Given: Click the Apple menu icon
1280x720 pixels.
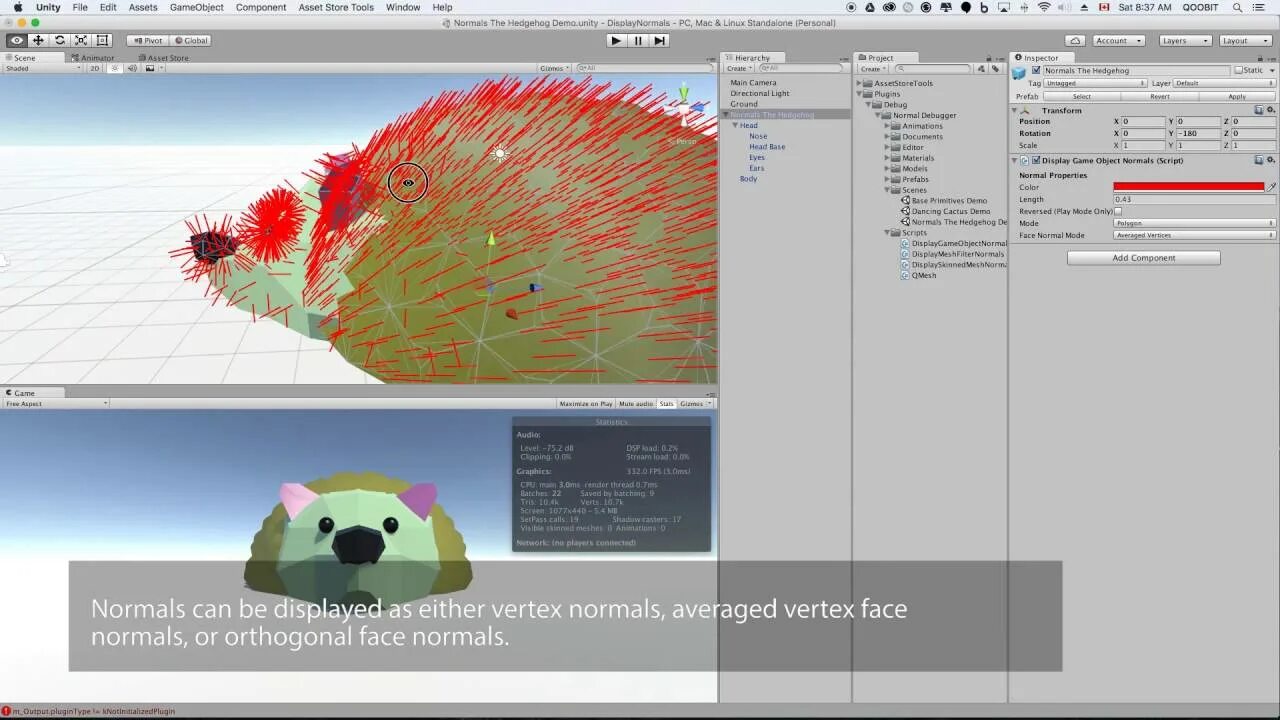Looking at the screenshot, I should tap(18, 7).
